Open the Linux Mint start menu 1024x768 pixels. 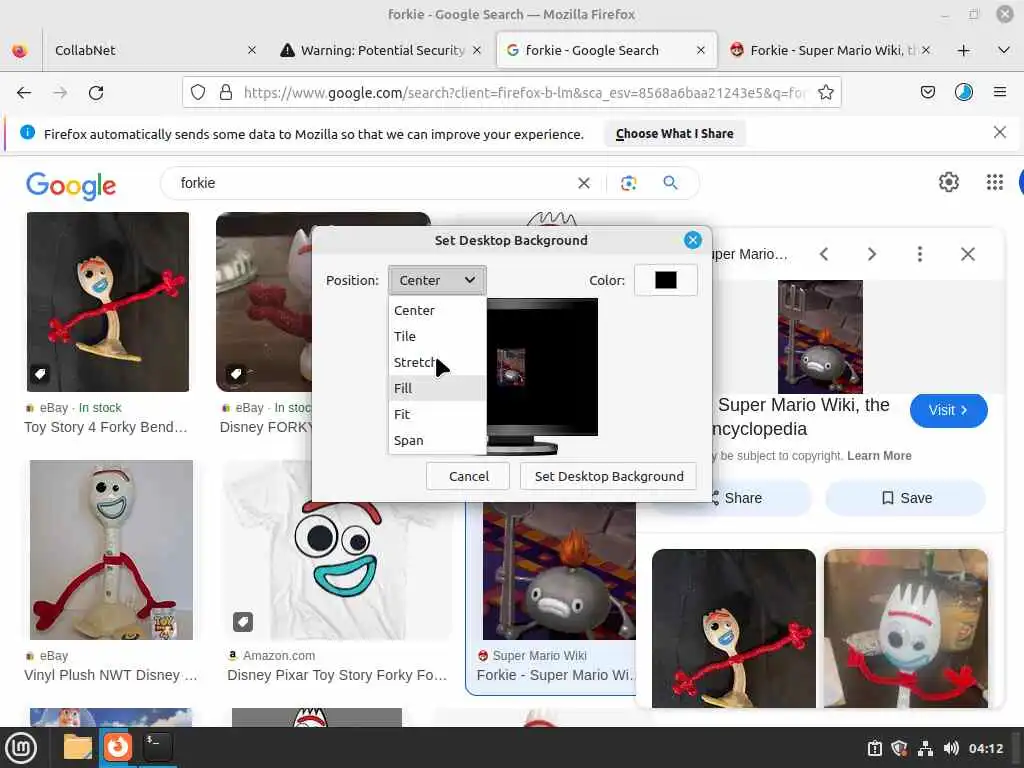point(21,748)
